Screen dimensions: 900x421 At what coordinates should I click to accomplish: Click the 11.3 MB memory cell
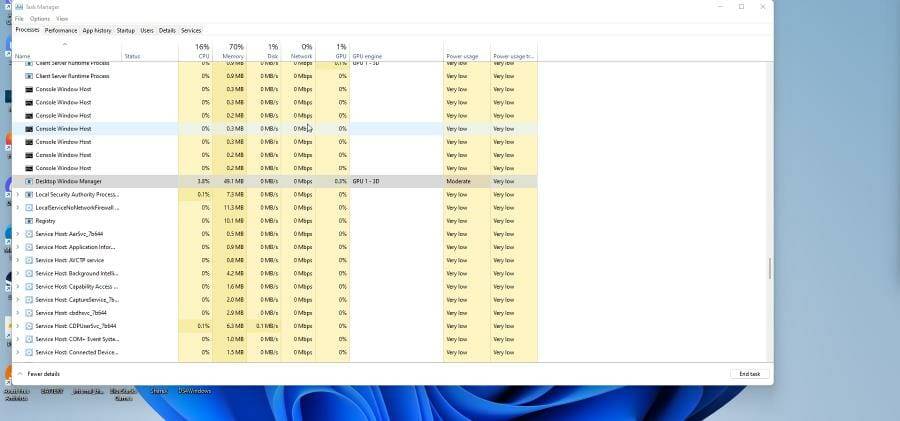229,208
